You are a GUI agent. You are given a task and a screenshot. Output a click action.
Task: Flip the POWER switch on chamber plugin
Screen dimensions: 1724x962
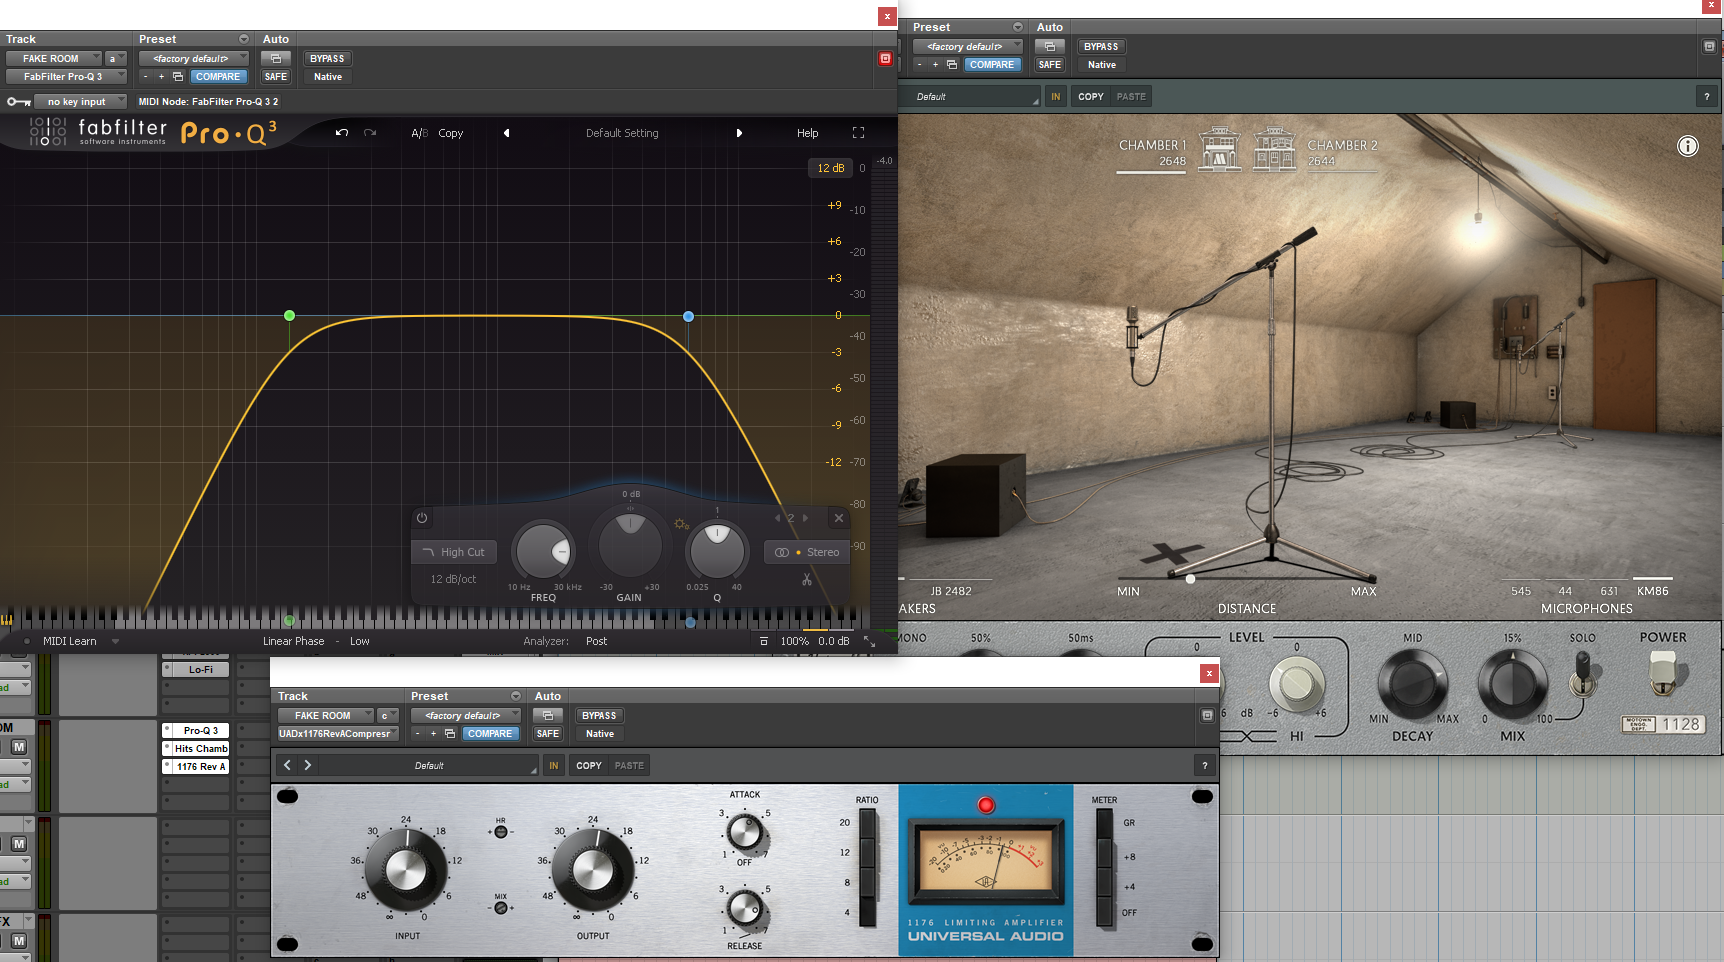pos(1662,673)
